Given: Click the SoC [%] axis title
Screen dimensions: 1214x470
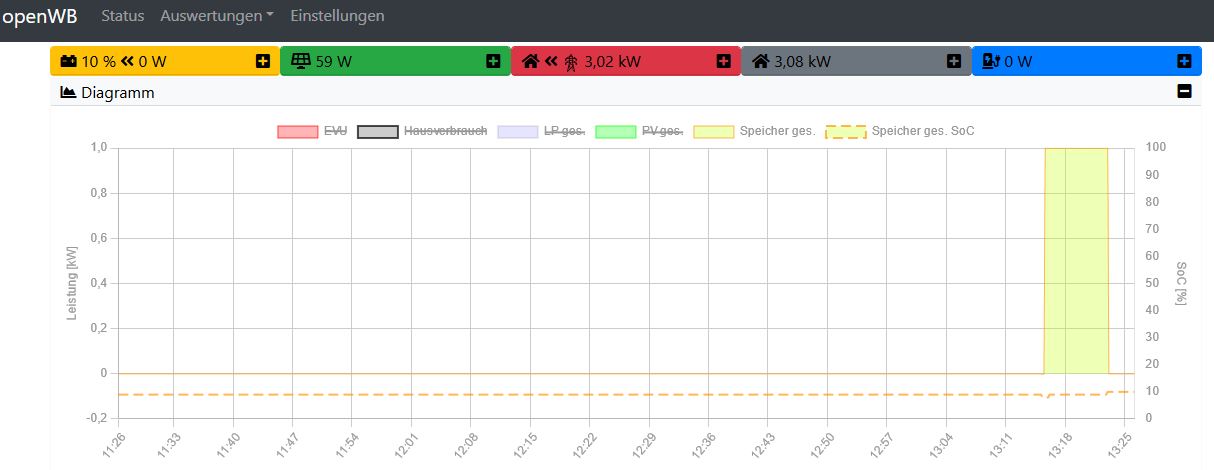Looking at the screenshot, I should point(1180,283).
